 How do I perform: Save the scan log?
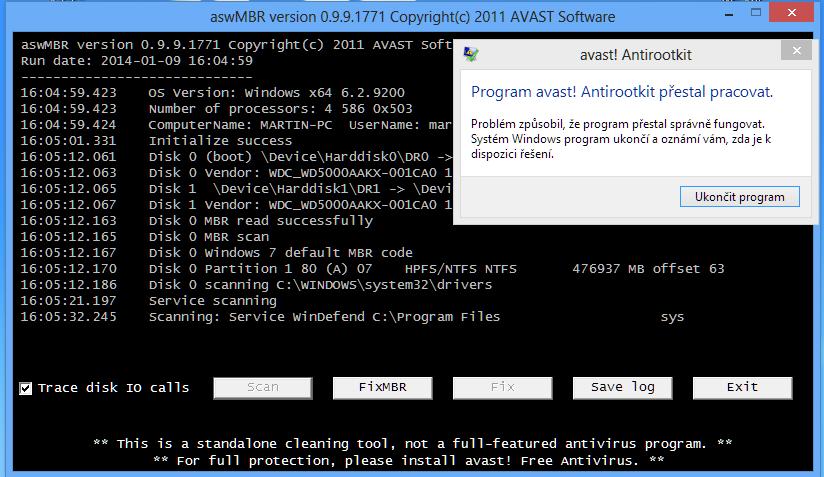click(622, 388)
